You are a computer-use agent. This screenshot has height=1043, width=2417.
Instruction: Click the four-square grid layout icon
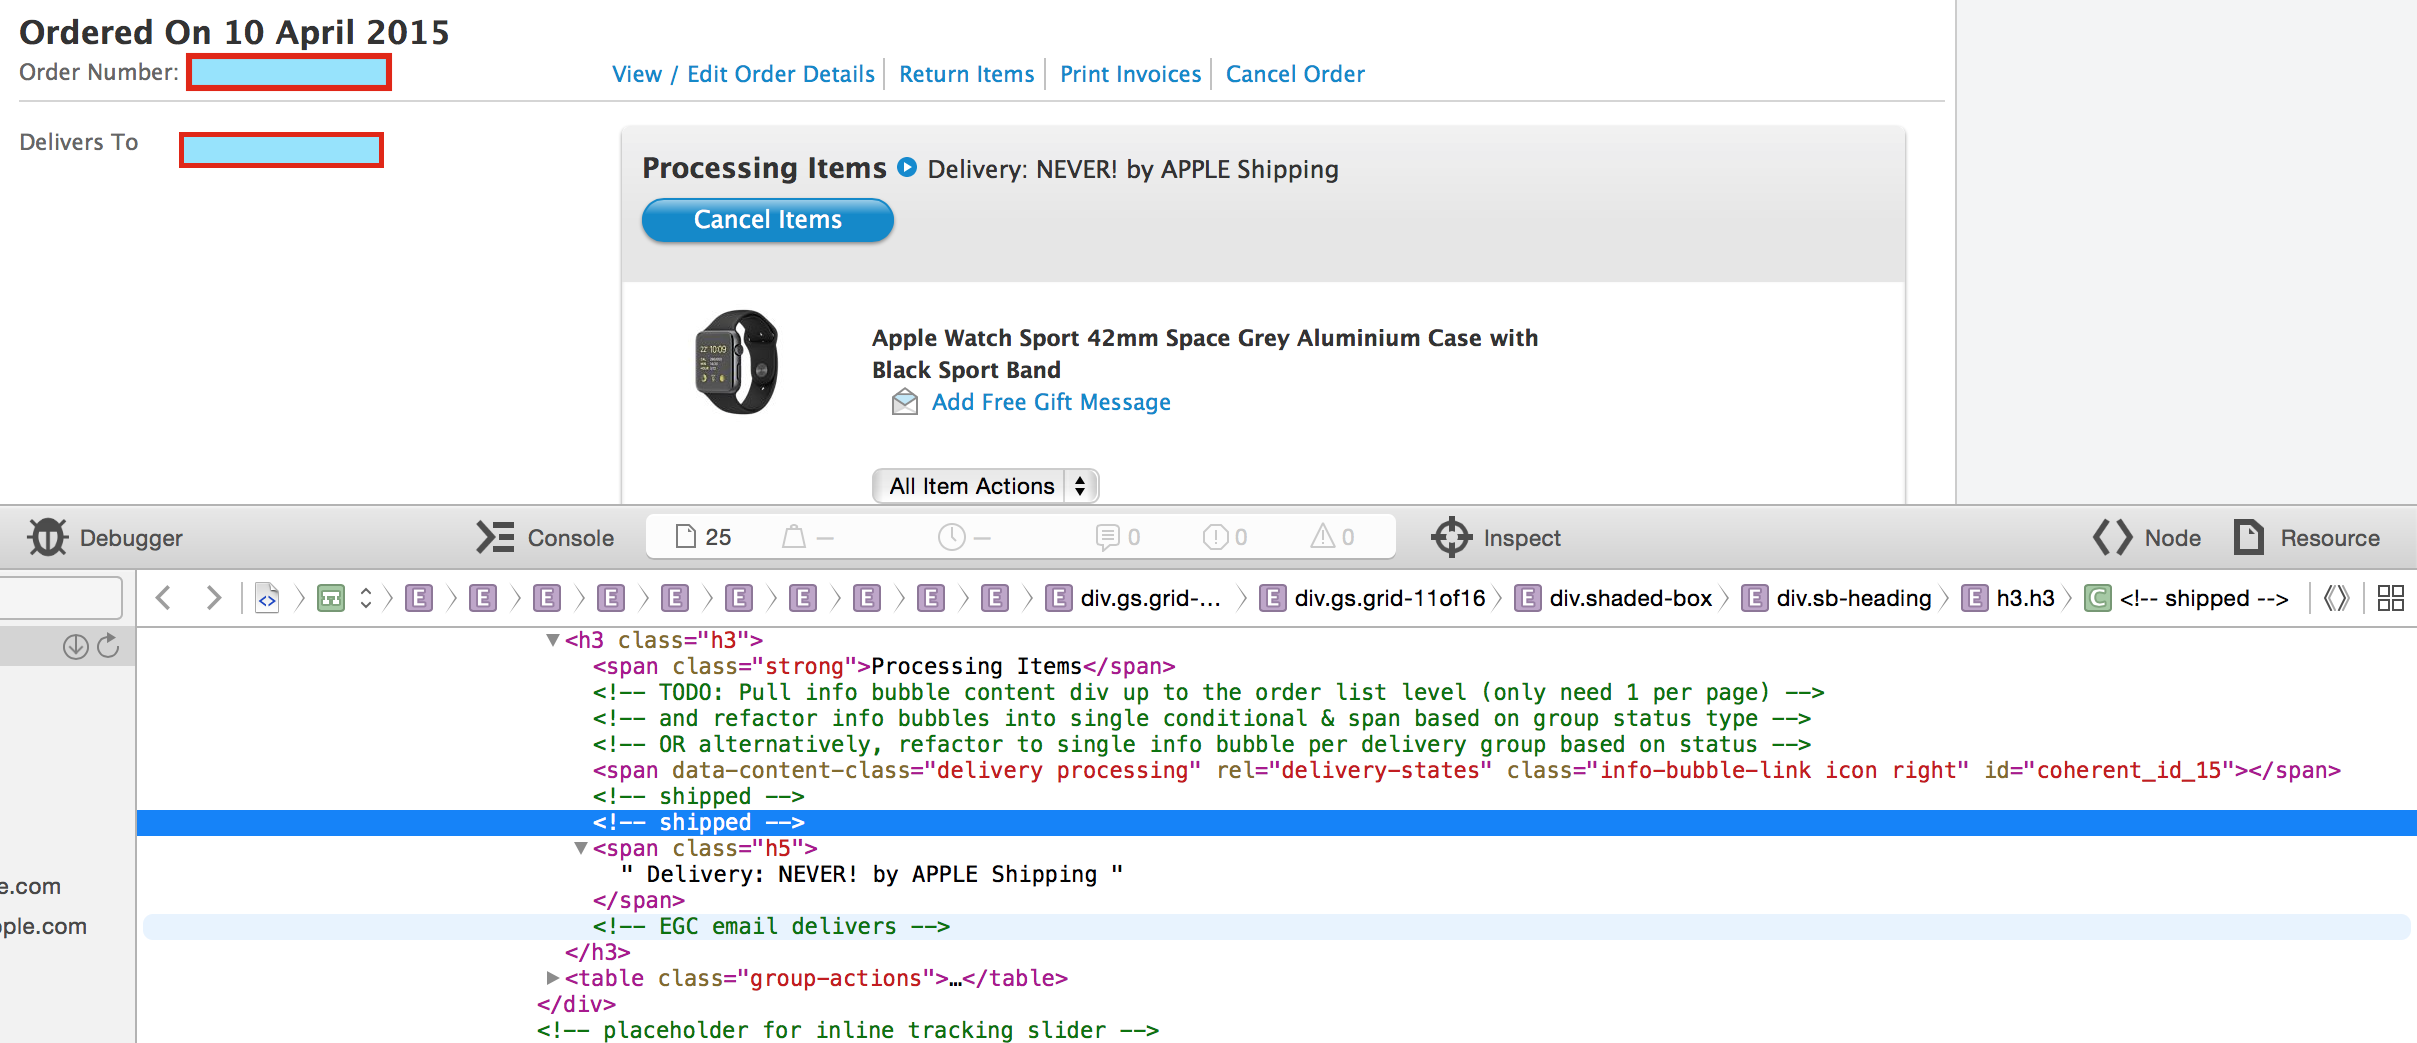coord(2391,598)
